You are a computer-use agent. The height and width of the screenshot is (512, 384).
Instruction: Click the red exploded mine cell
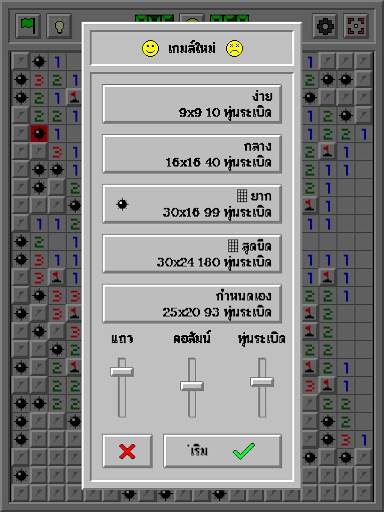click(x=39, y=133)
